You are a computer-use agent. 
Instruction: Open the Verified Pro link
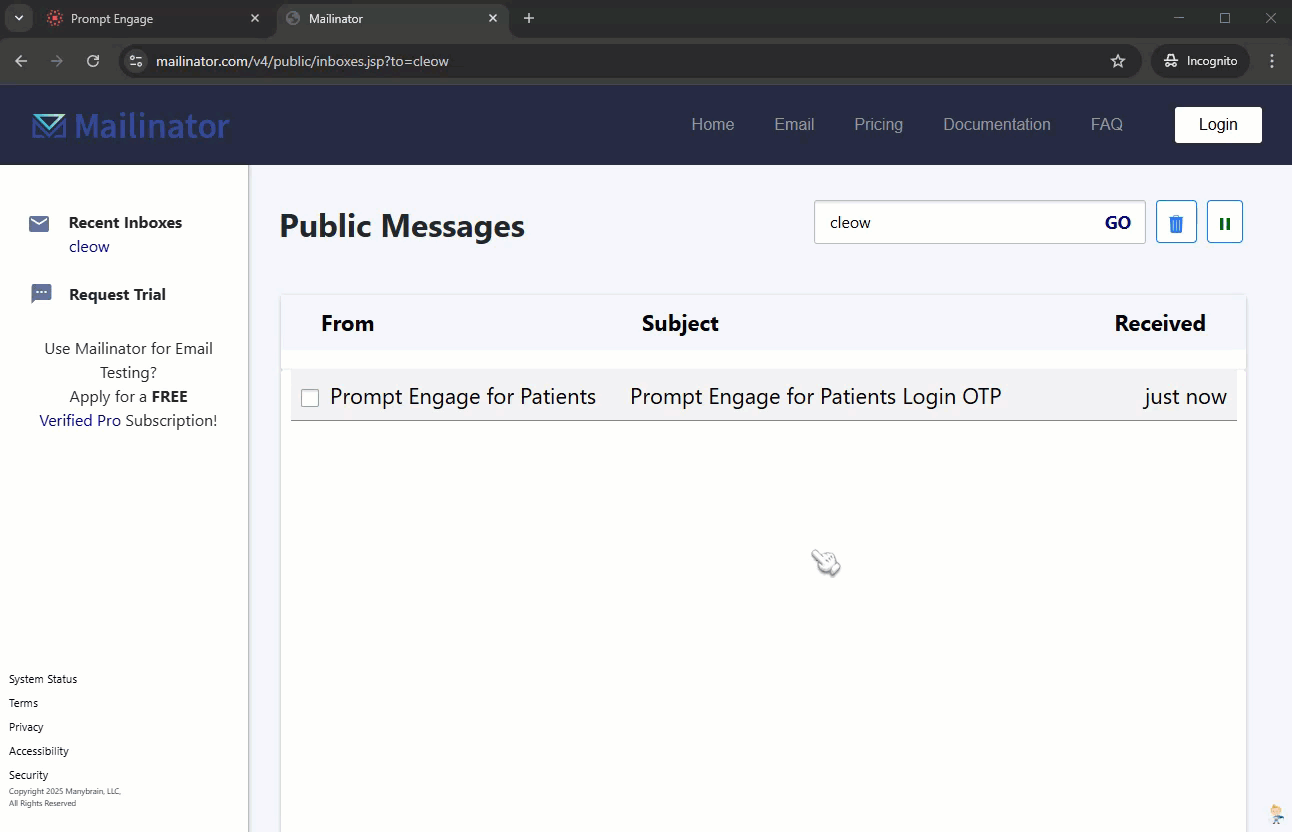click(x=80, y=421)
